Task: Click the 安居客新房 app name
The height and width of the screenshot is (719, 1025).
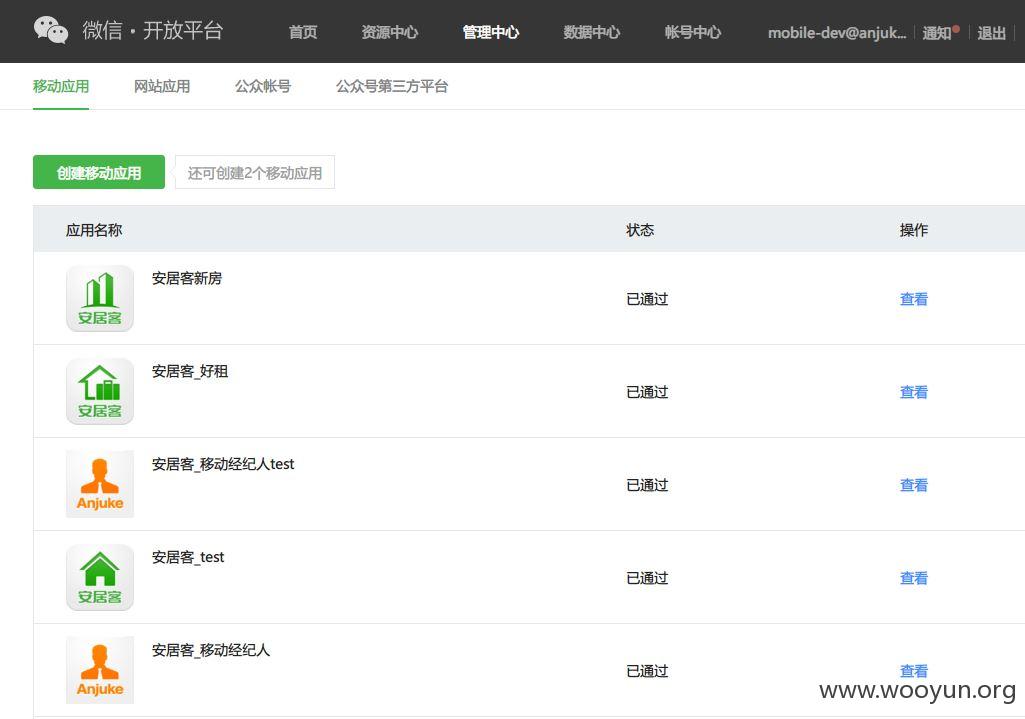Action: [187, 278]
